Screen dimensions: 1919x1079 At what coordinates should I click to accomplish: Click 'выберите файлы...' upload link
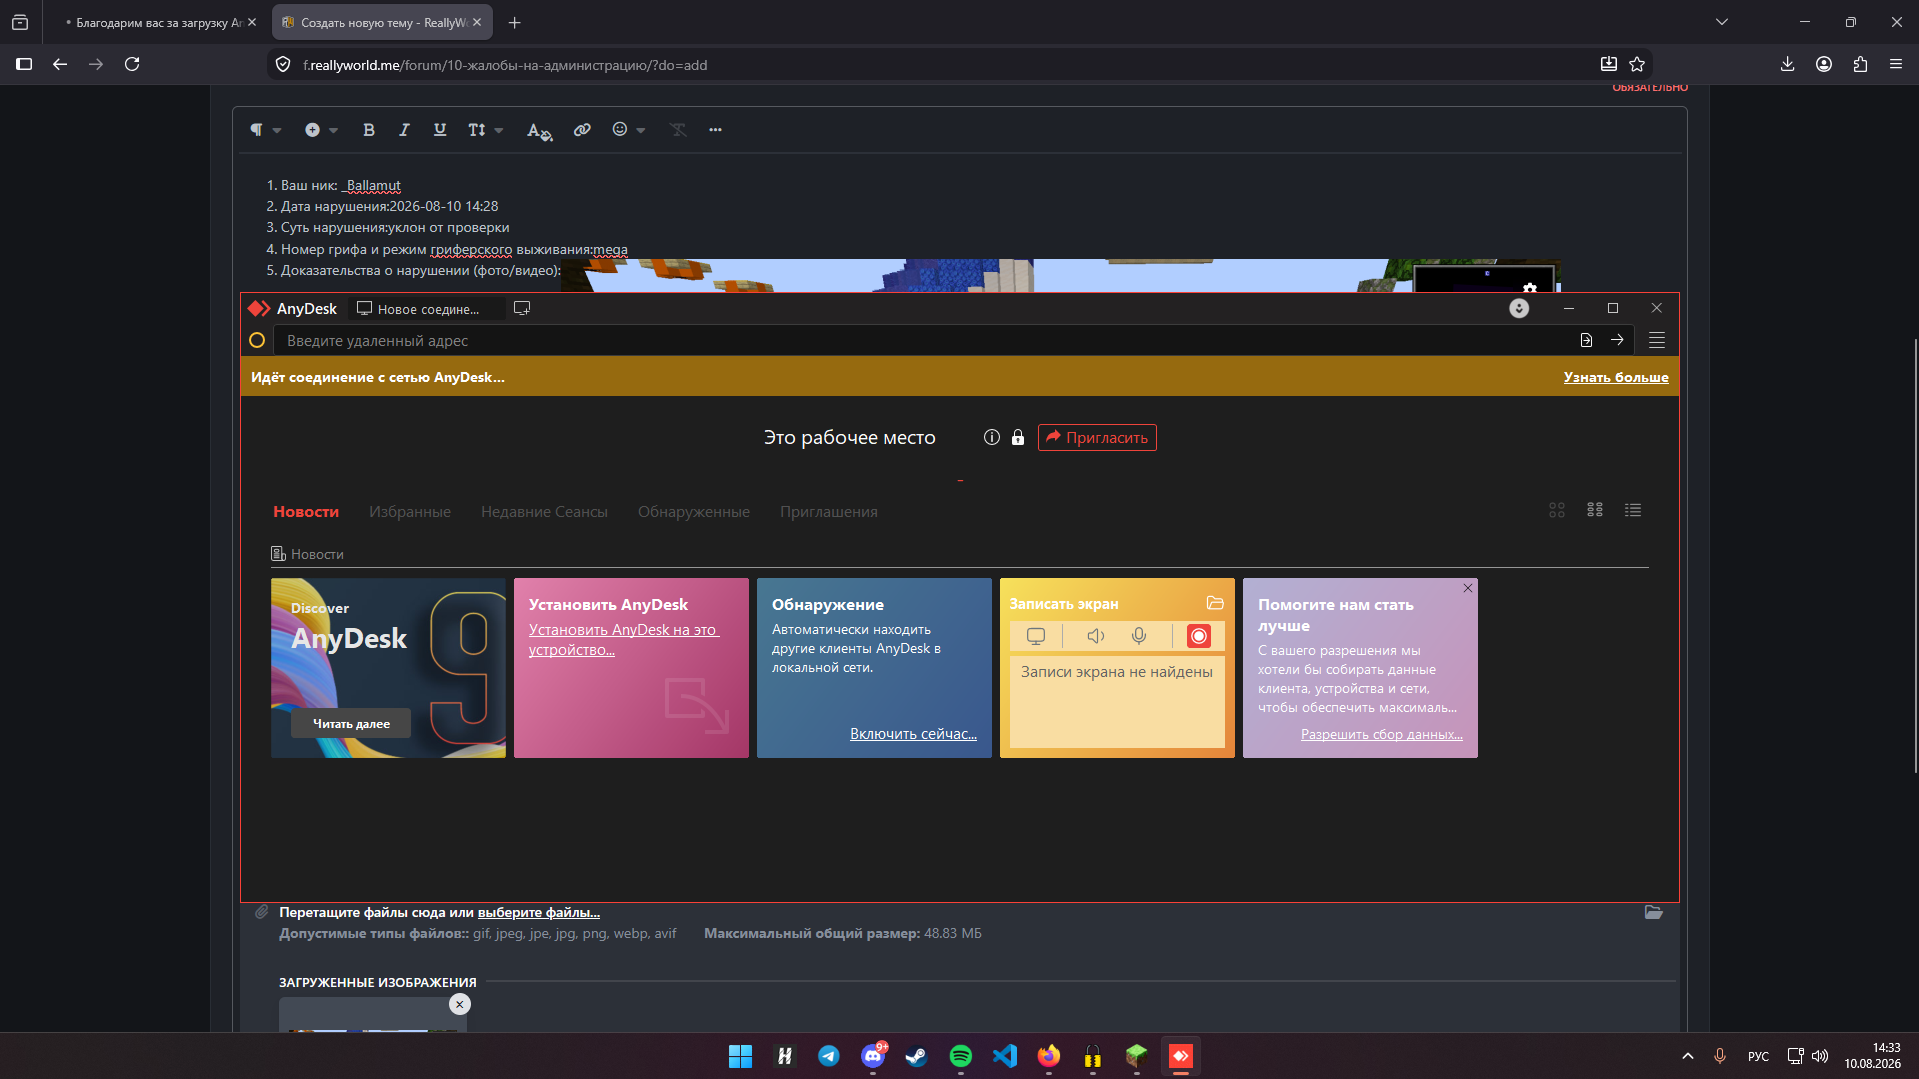pyautogui.click(x=539, y=912)
